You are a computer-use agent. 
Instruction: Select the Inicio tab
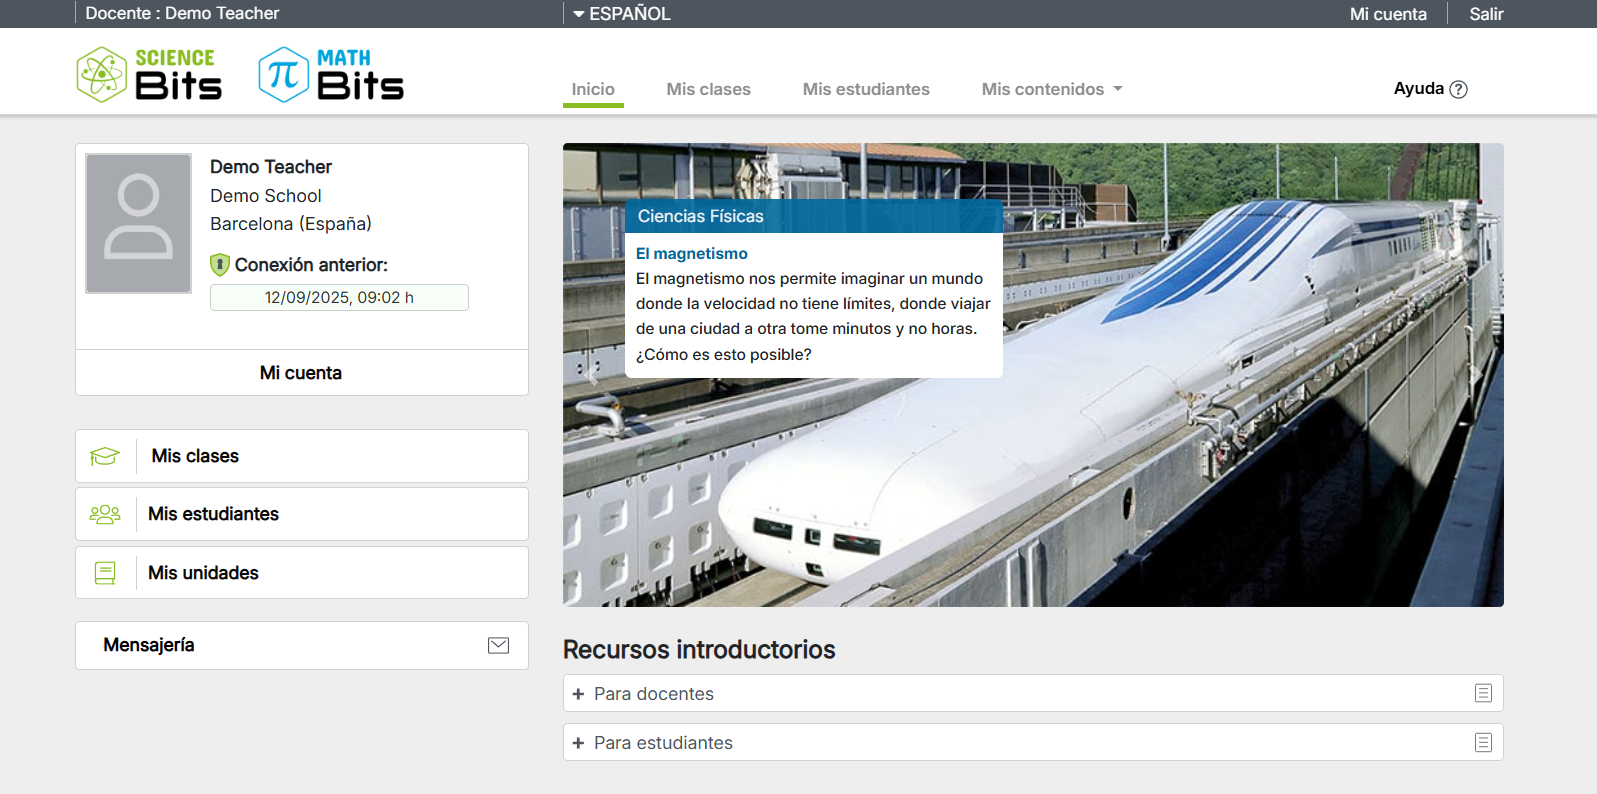tap(593, 89)
